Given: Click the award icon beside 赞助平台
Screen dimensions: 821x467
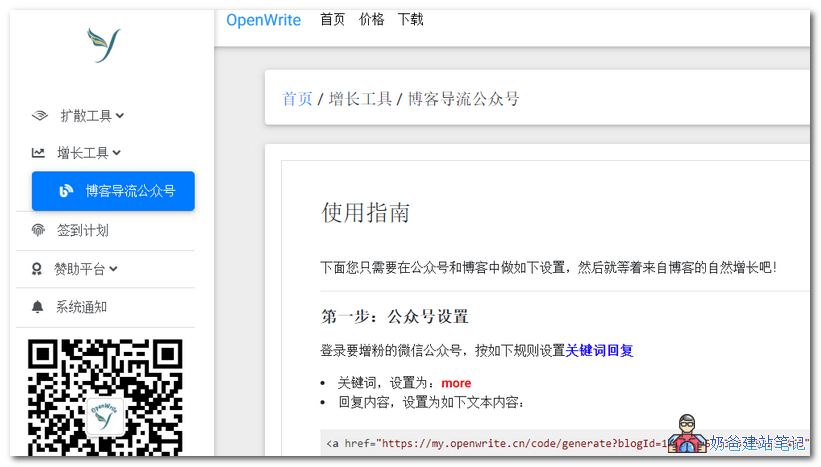Looking at the screenshot, I should click(37, 269).
